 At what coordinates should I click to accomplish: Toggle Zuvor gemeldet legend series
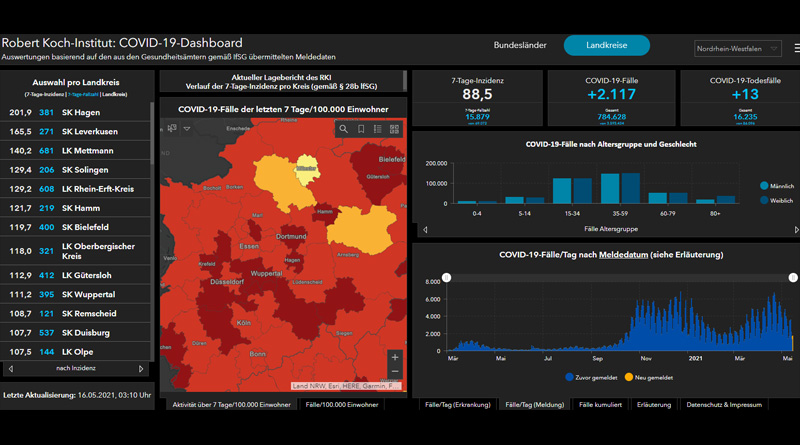pos(591,378)
